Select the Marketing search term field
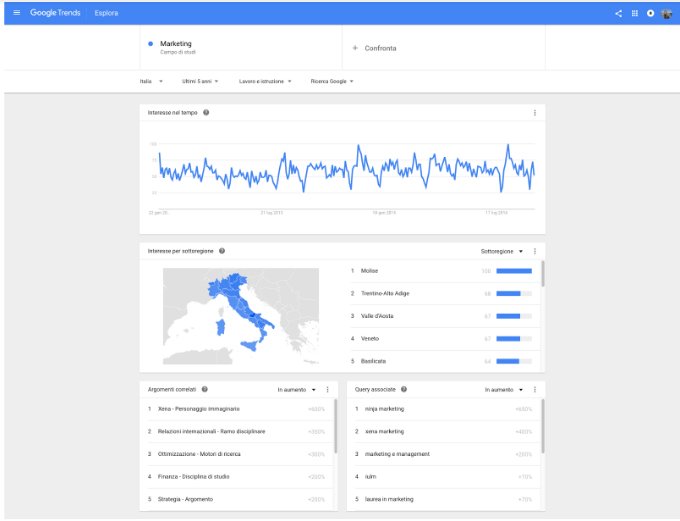 [241, 47]
